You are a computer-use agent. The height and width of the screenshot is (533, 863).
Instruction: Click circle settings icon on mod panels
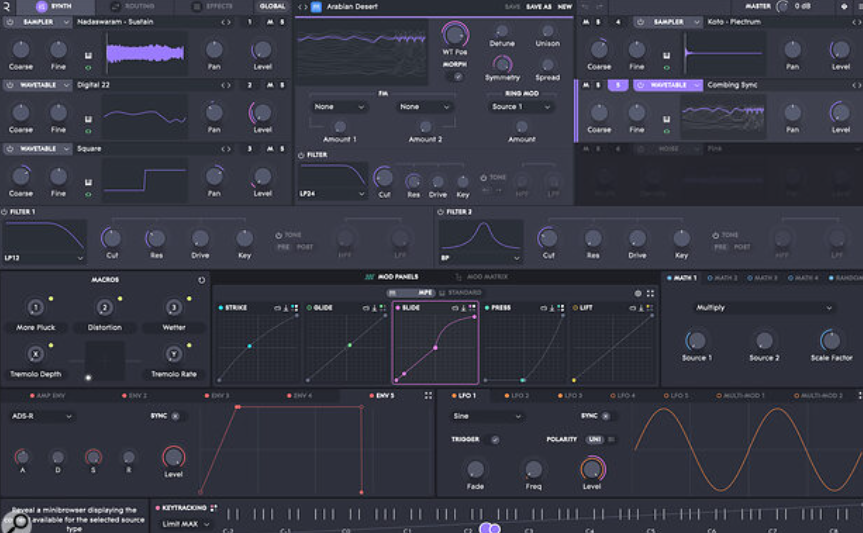click(x=638, y=293)
